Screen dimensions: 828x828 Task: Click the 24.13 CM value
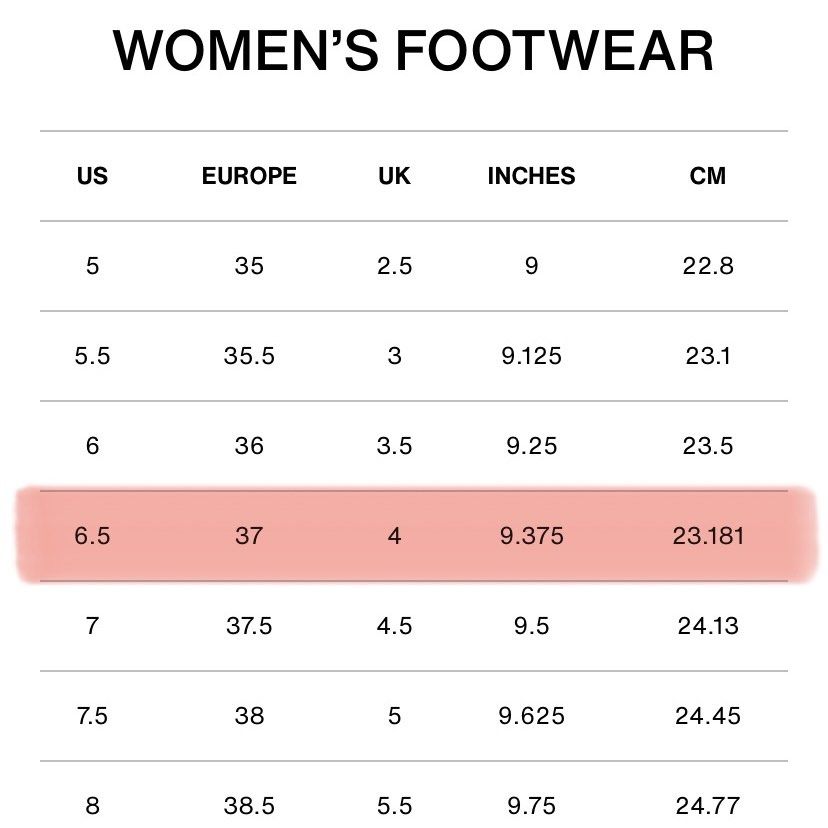point(708,626)
